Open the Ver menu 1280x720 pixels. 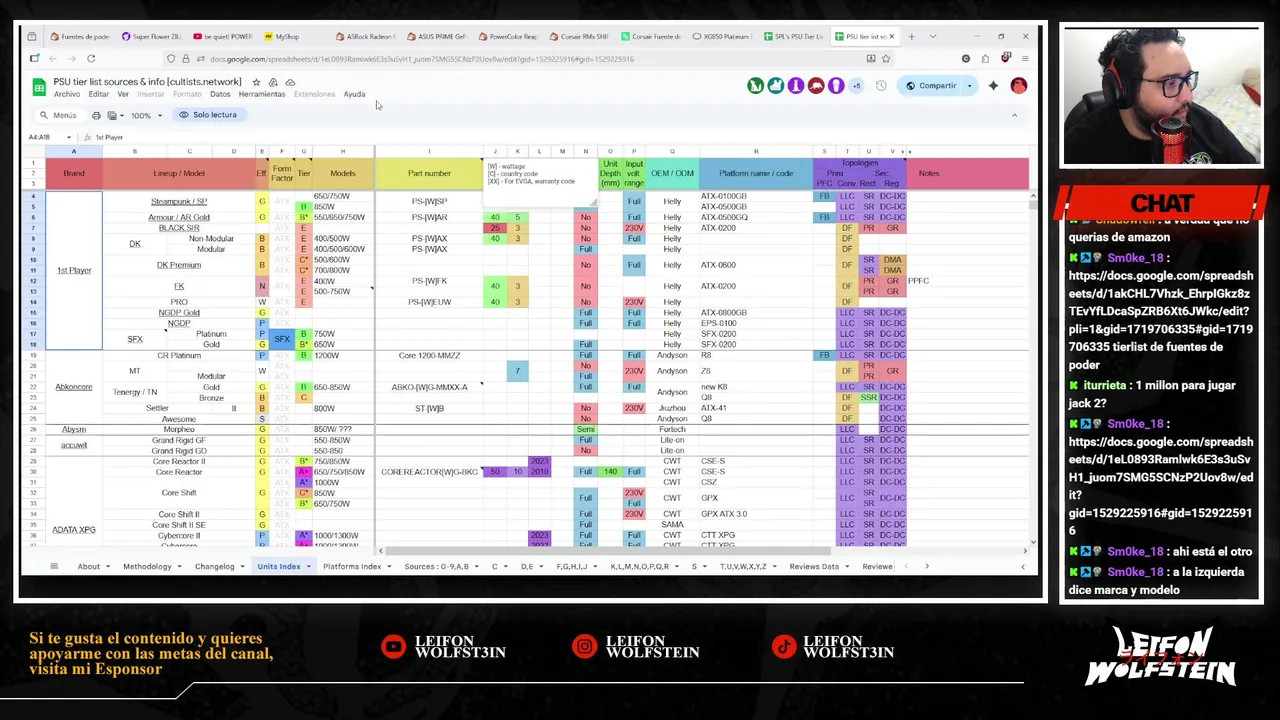123,94
